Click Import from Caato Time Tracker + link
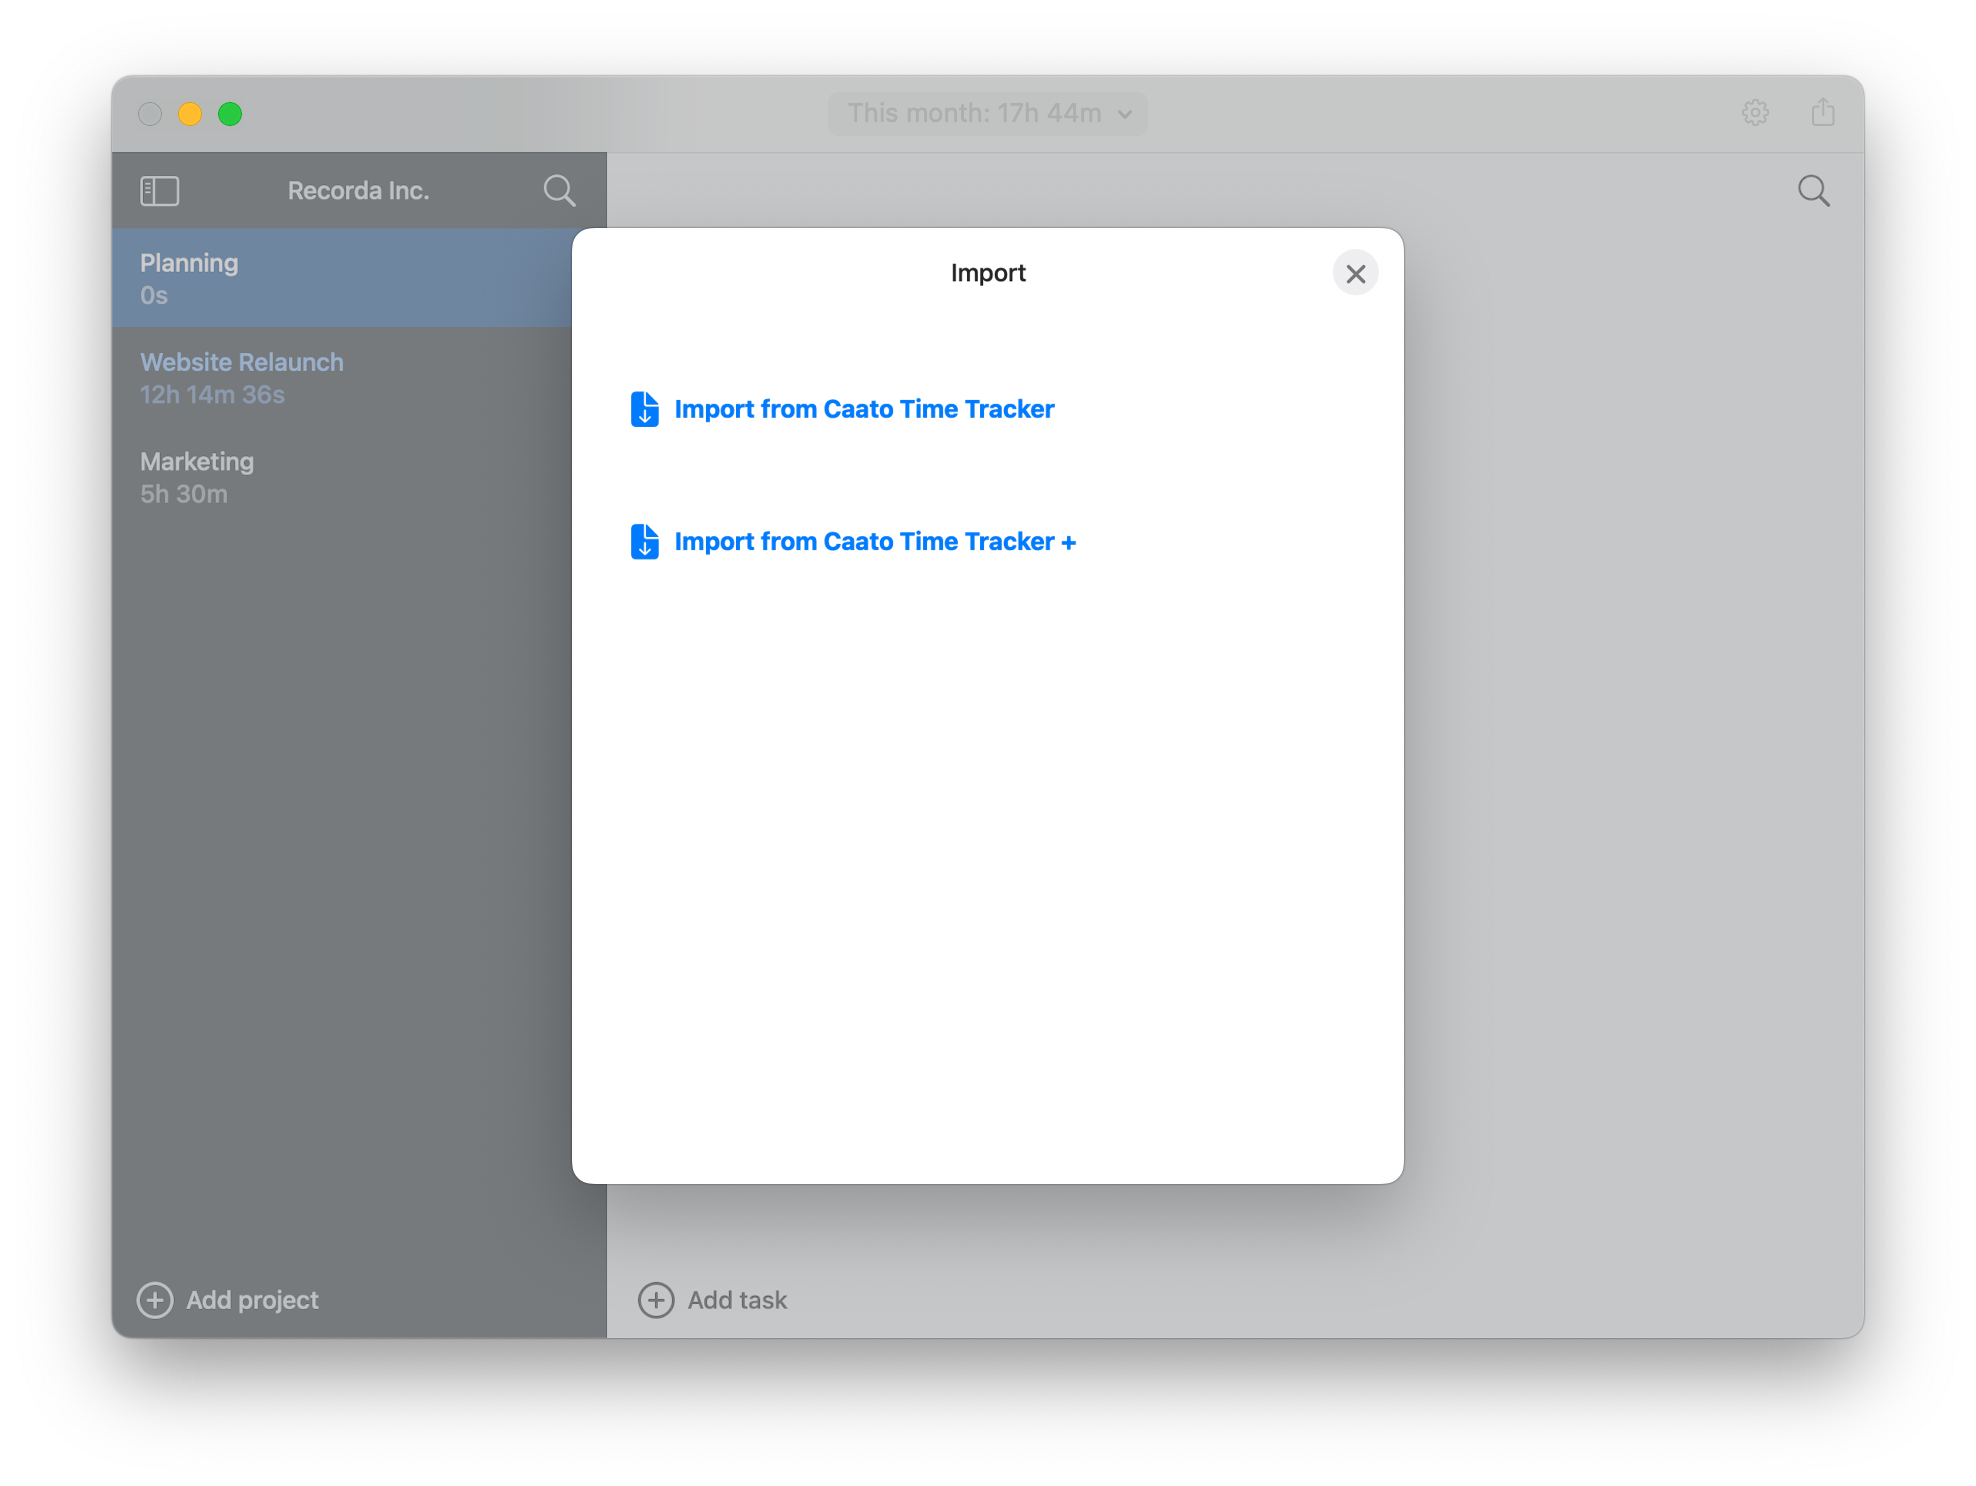This screenshot has height=1486, width=1976. [875, 541]
